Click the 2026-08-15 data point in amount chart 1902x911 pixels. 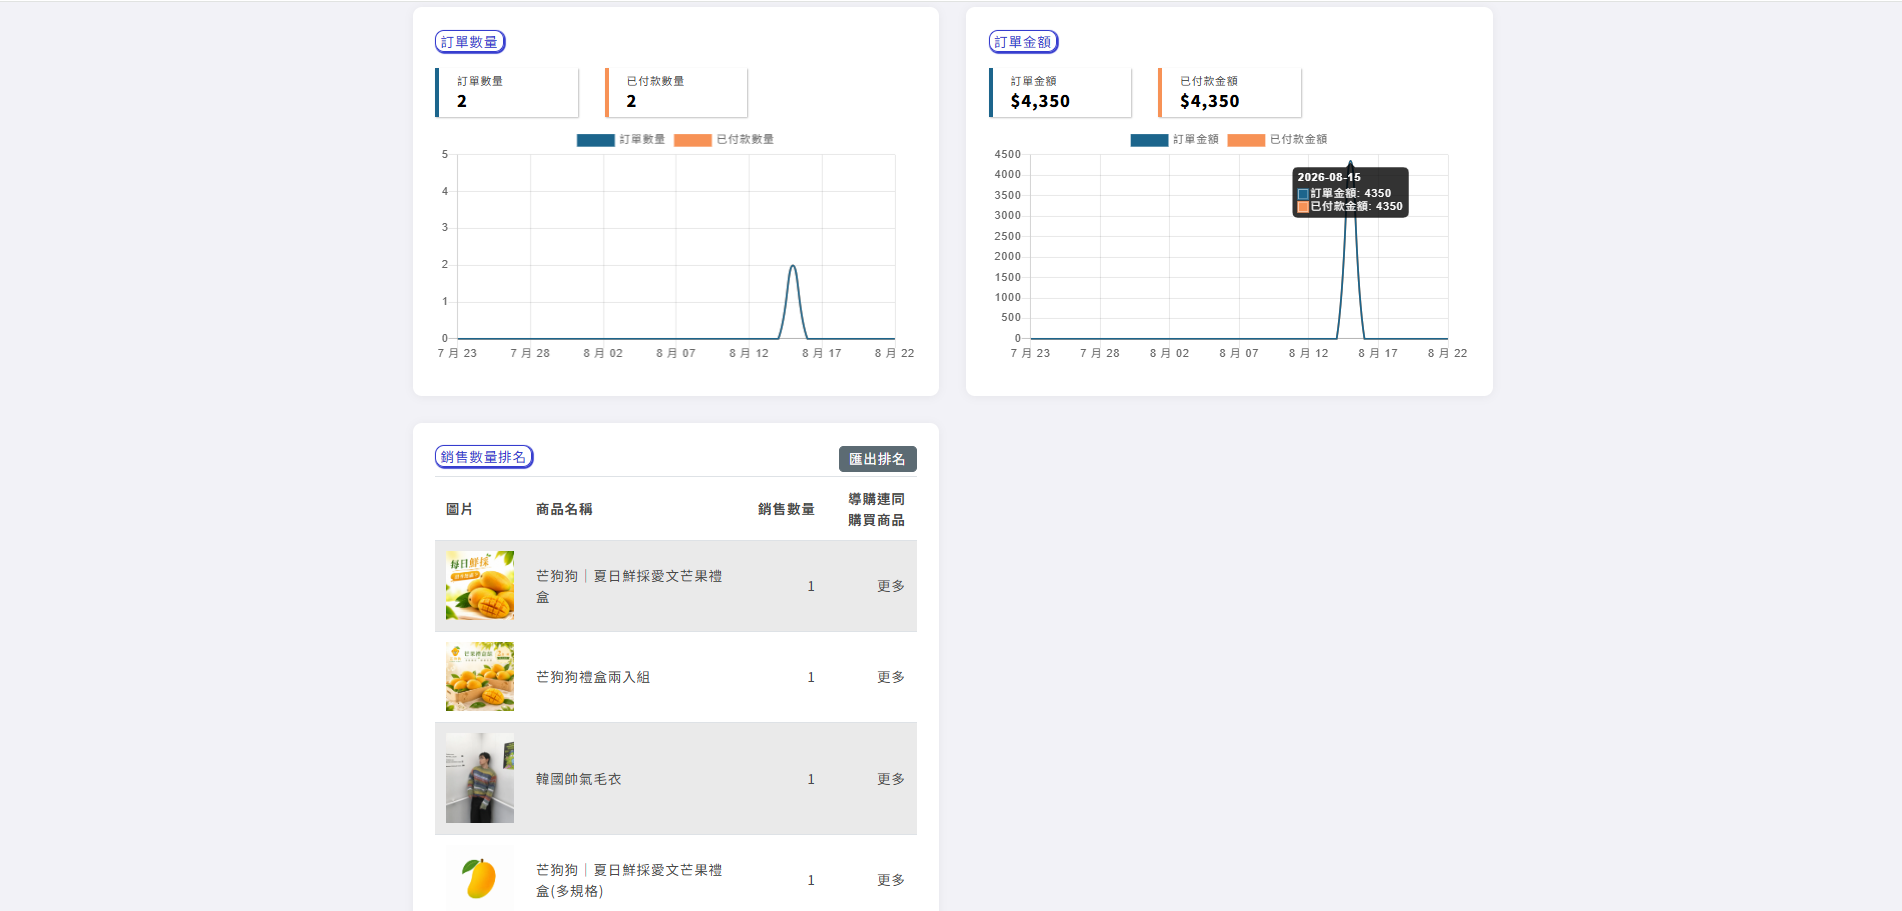point(1350,164)
